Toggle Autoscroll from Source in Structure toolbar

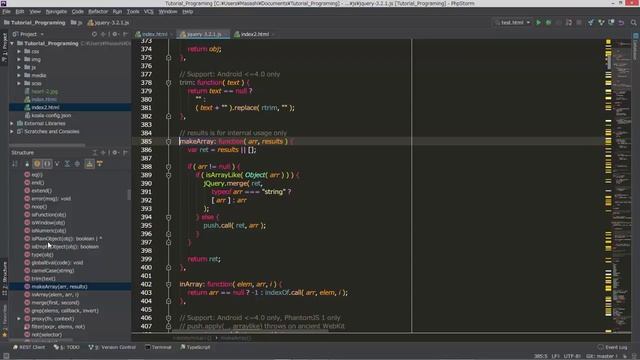pos(100,164)
